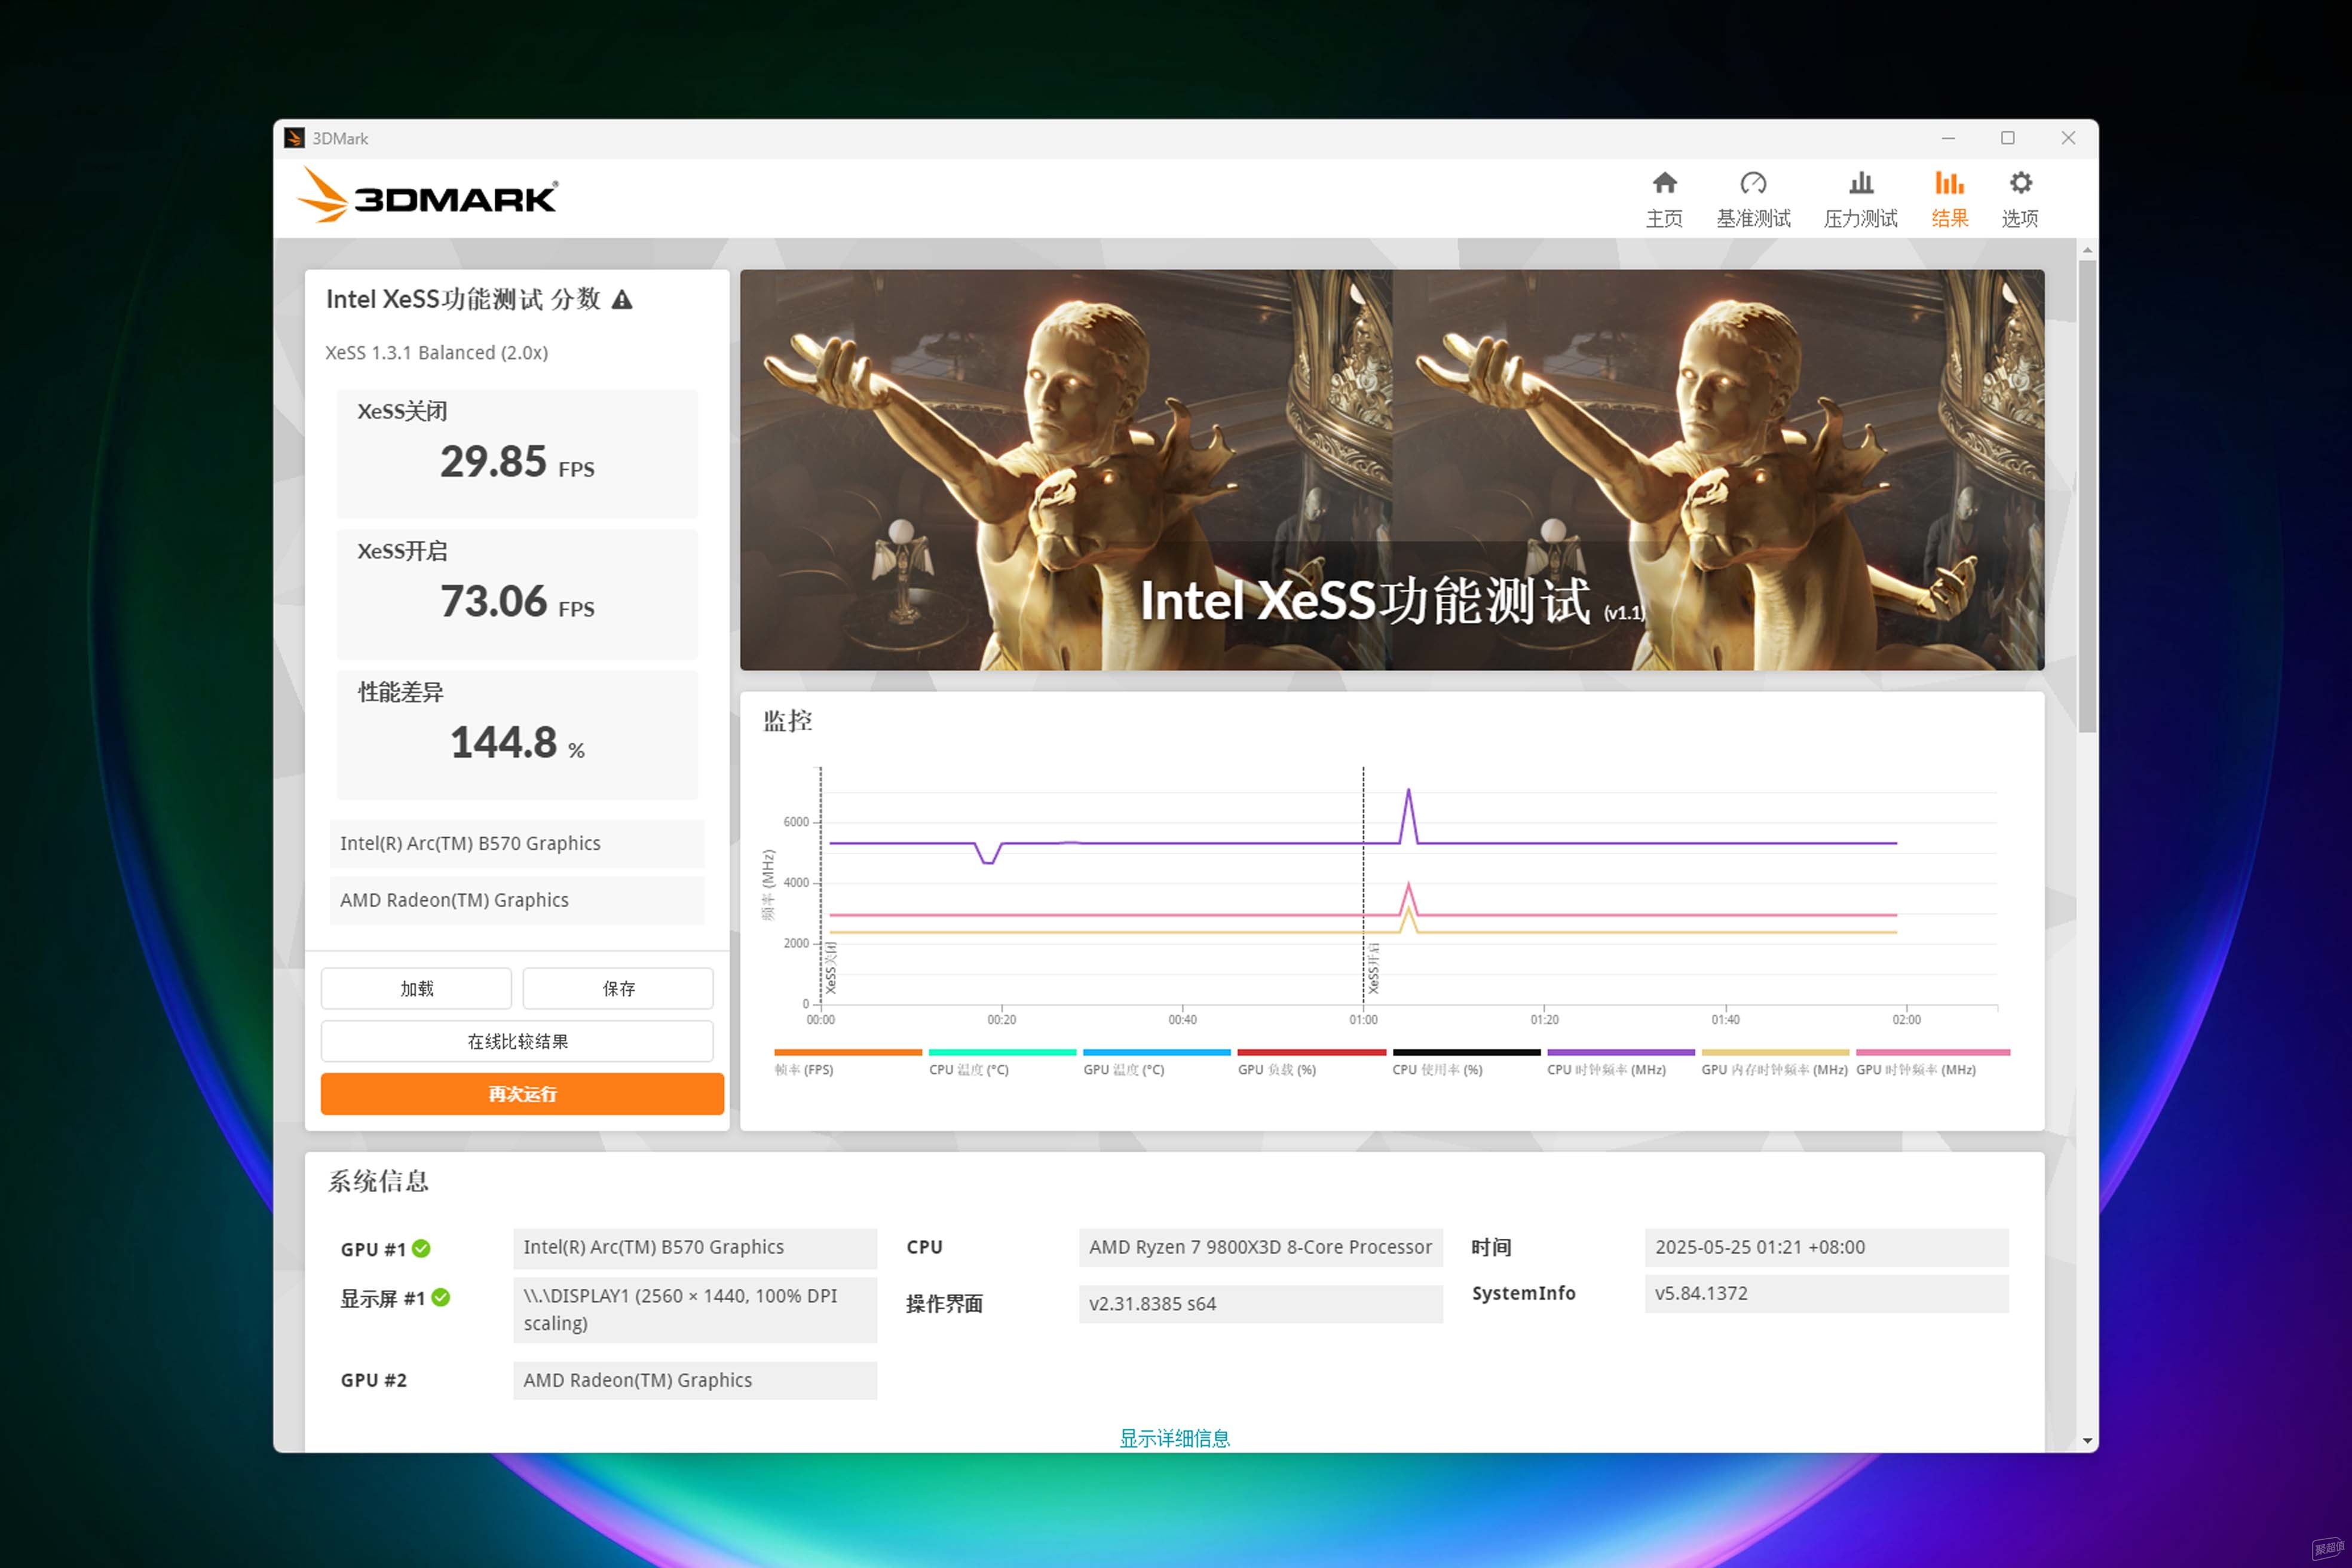The height and width of the screenshot is (1568, 2352).
Task: Open the 显示详细信息 details link
Action: (x=1174, y=1438)
